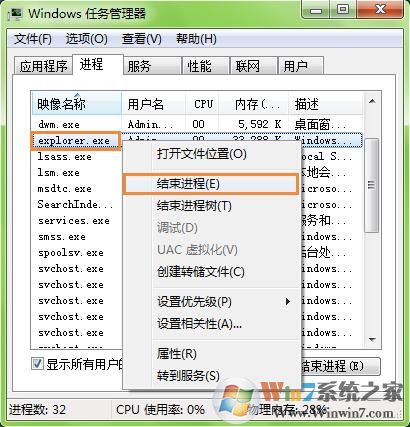Image resolution: width=410 pixels, height=427 pixels.
Task: Choose 打开文件位置(O) in context menu
Action: [212, 154]
